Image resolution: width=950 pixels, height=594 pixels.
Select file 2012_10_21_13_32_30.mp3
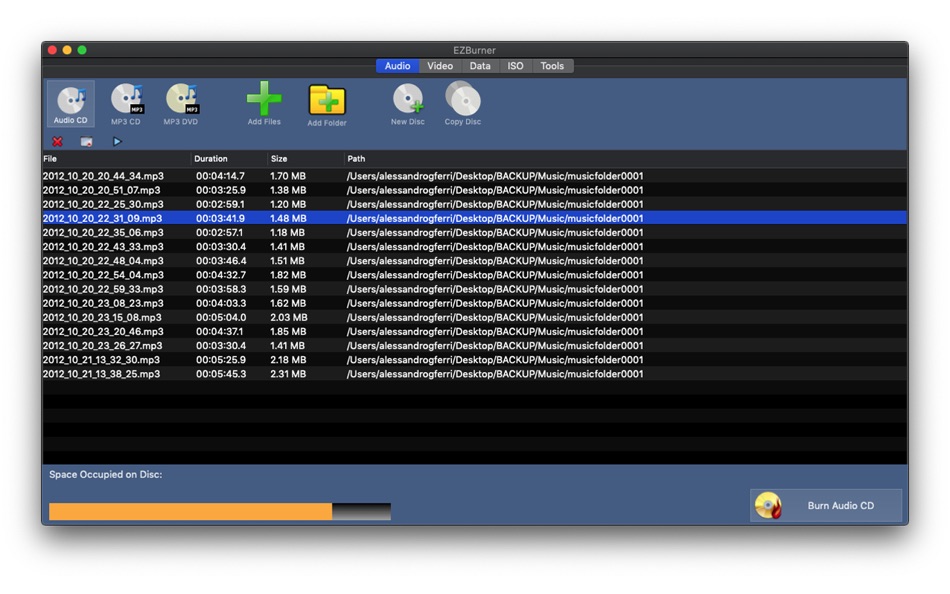click(x=101, y=360)
